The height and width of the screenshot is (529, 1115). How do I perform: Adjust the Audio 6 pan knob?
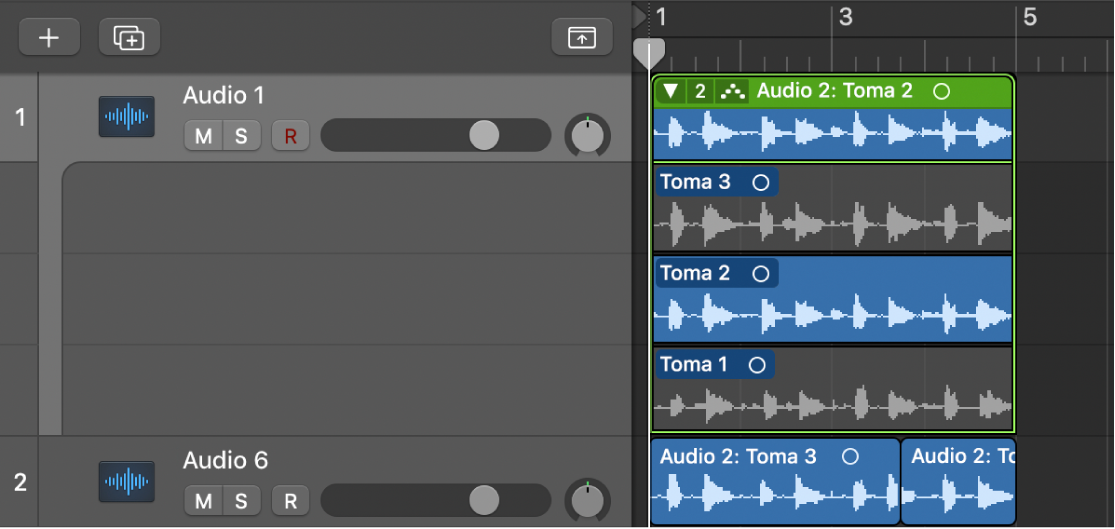[588, 500]
